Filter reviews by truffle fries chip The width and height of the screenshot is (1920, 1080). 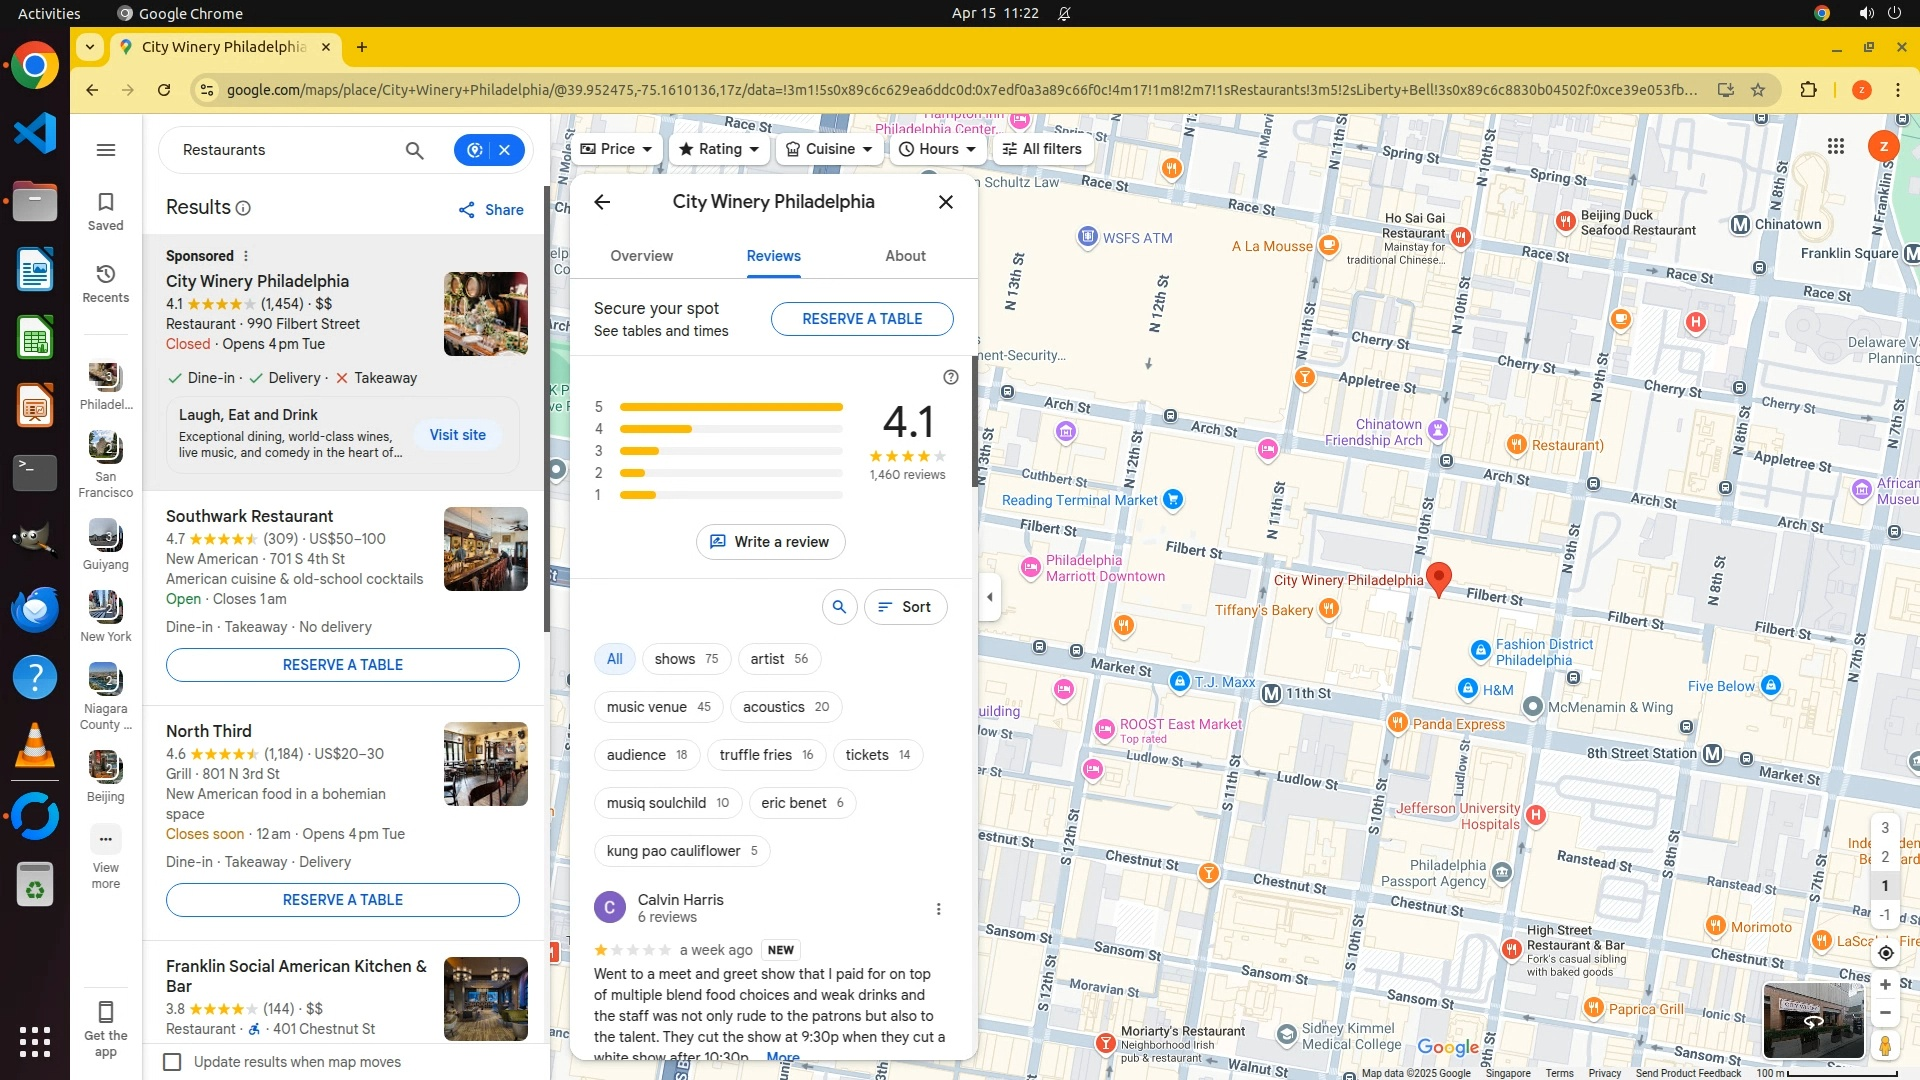click(x=766, y=755)
